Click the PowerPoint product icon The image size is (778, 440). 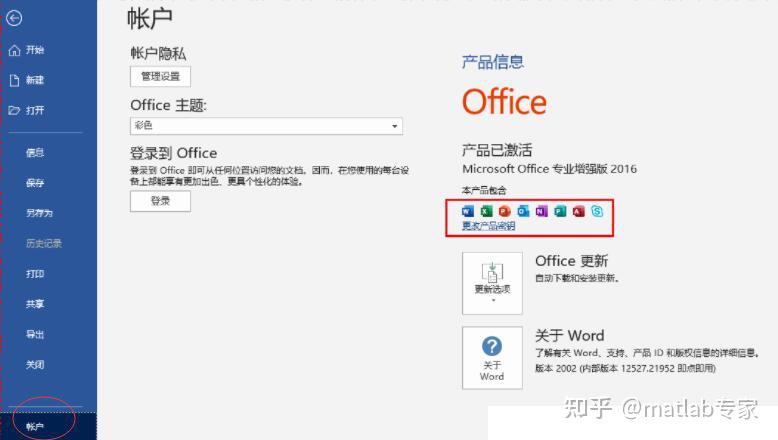505,211
